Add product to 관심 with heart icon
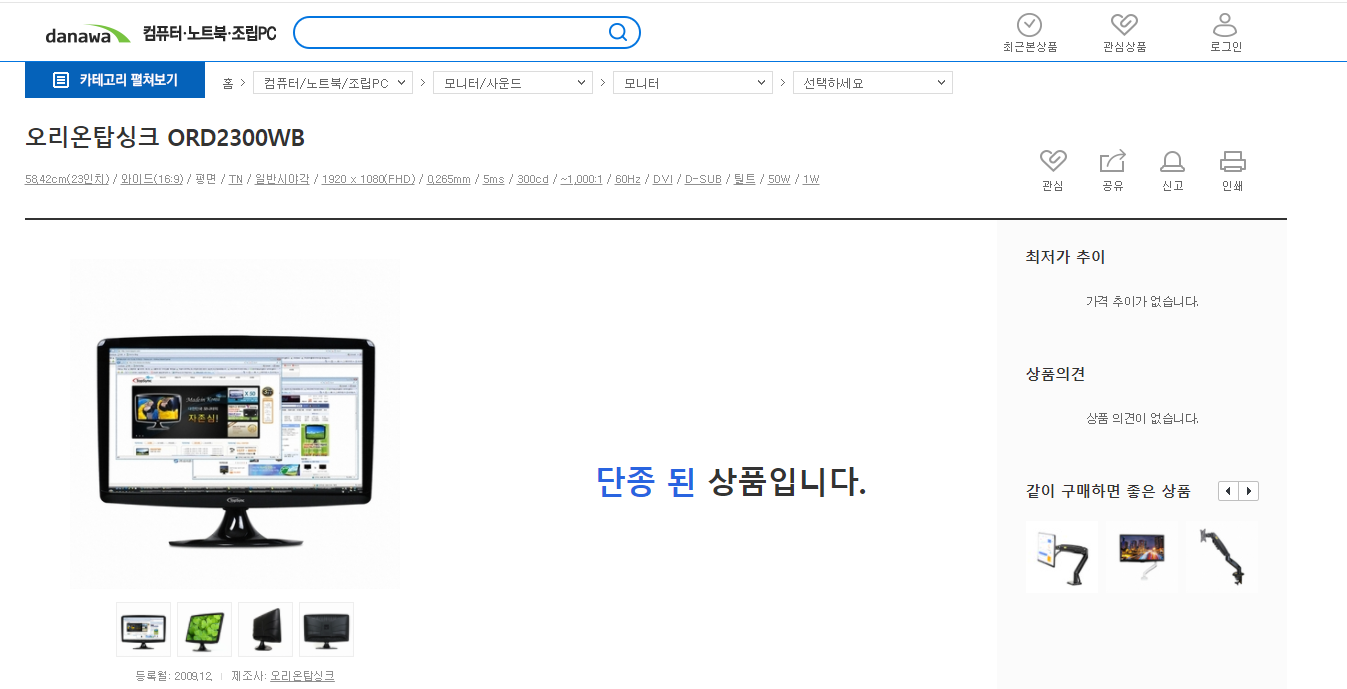 tap(1053, 161)
